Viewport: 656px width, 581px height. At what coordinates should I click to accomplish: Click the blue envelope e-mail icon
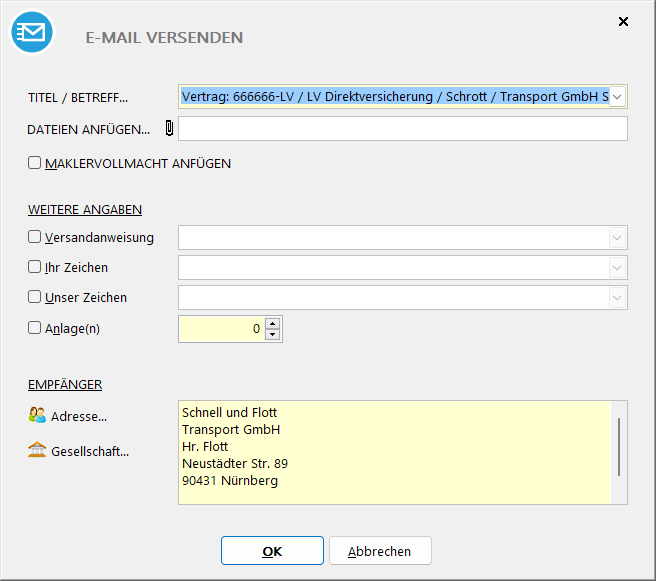click(x=31, y=32)
